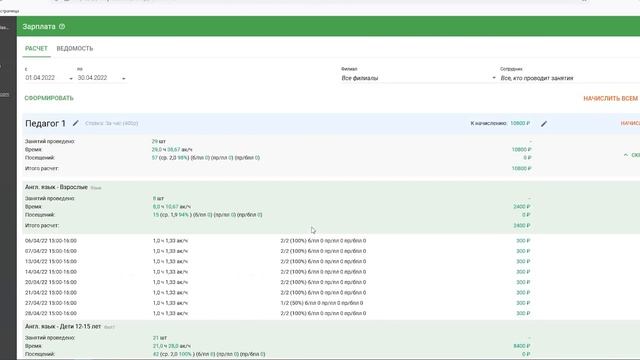Click the help icon next to Зарплата
This screenshot has height=360, width=640.
tap(62, 27)
